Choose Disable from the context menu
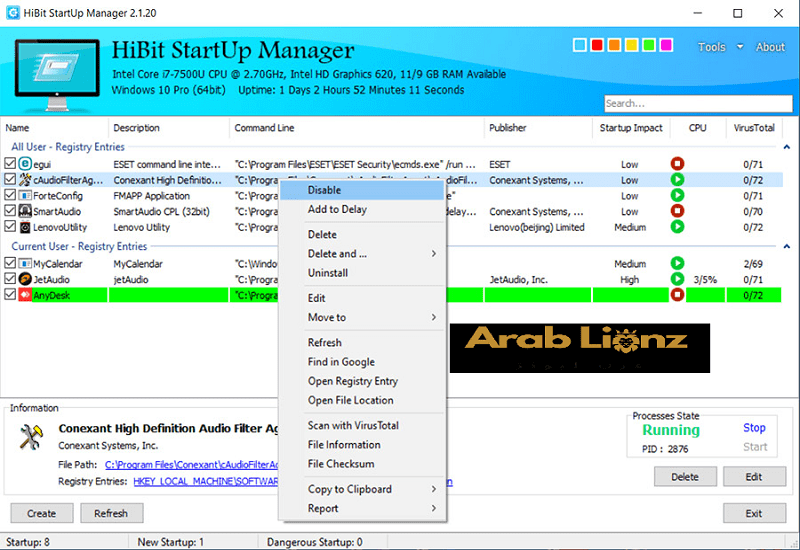Viewport: 800px width, 550px height. coord(362,190)
